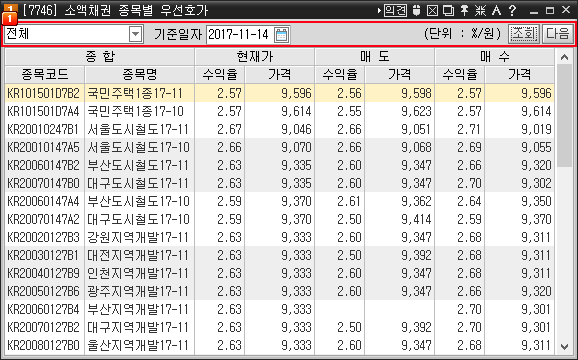Close the 소액채권 종목별 우선호가 window
The height and width of the screenshot is (360, 578).
click(x=566, y=10)
